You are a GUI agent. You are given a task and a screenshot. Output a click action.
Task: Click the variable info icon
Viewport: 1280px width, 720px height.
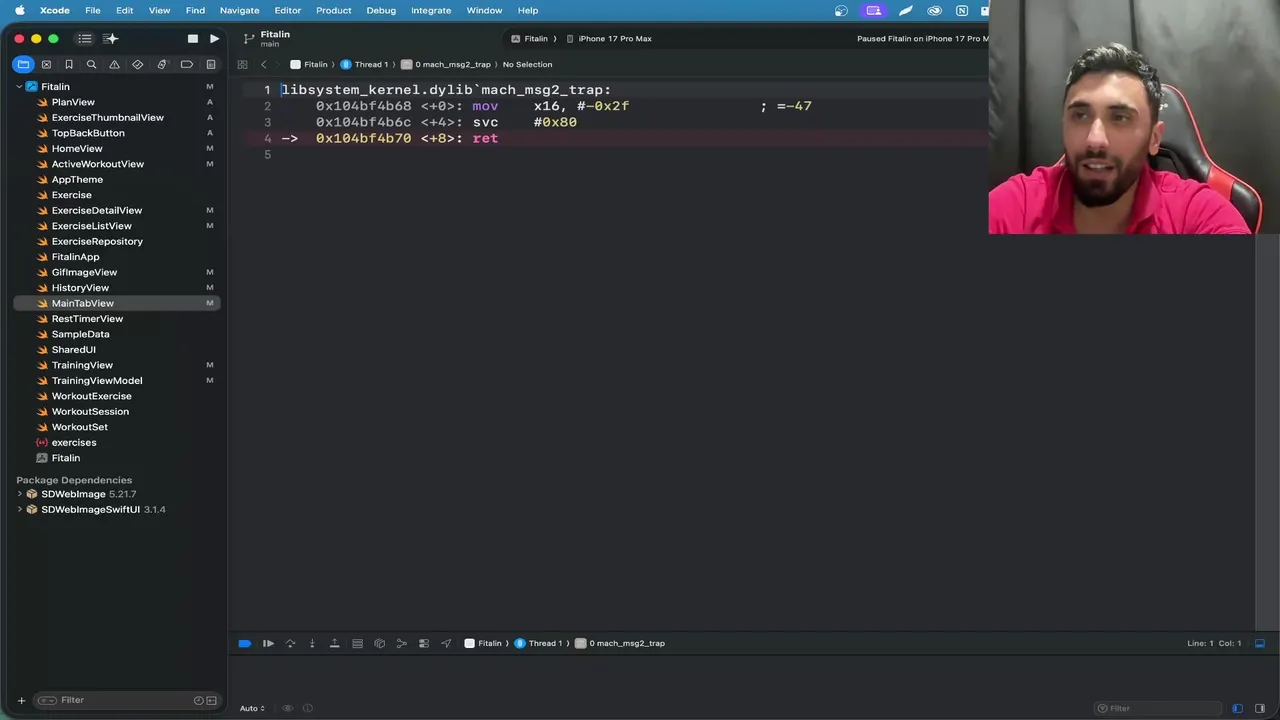pyautogui.click(x=308, y=708)
